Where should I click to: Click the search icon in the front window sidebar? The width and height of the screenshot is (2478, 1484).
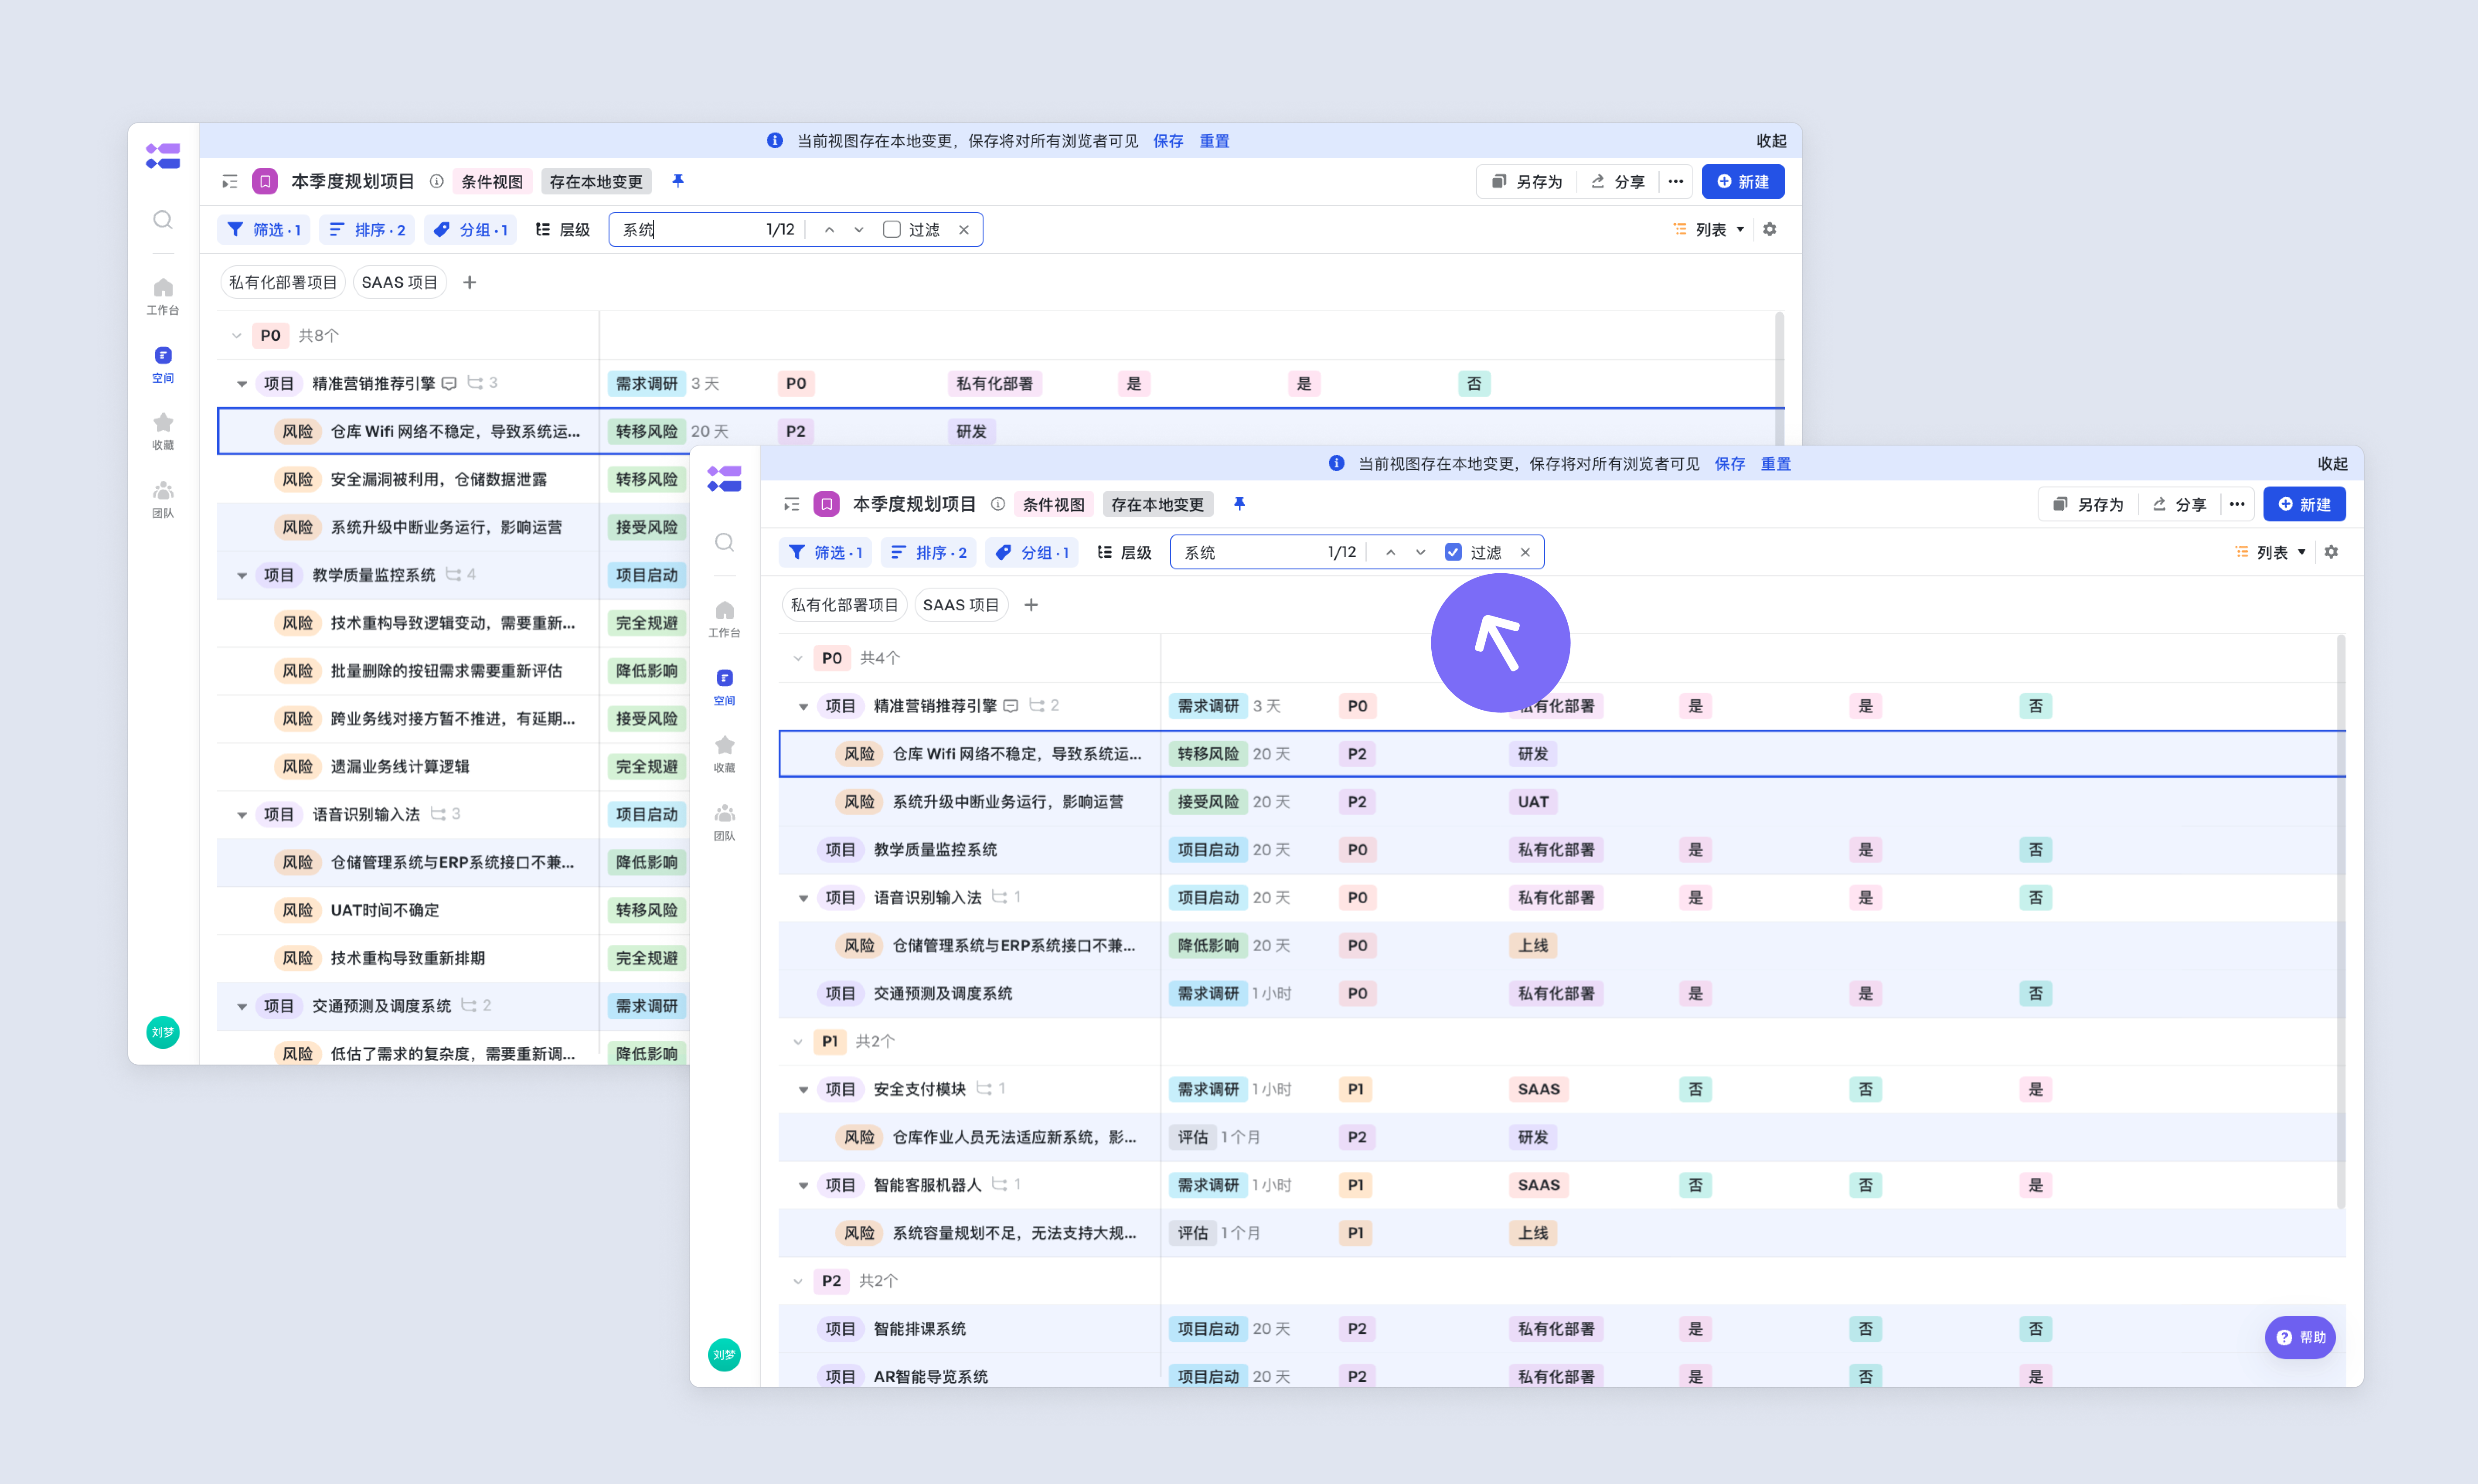(725, 543)
